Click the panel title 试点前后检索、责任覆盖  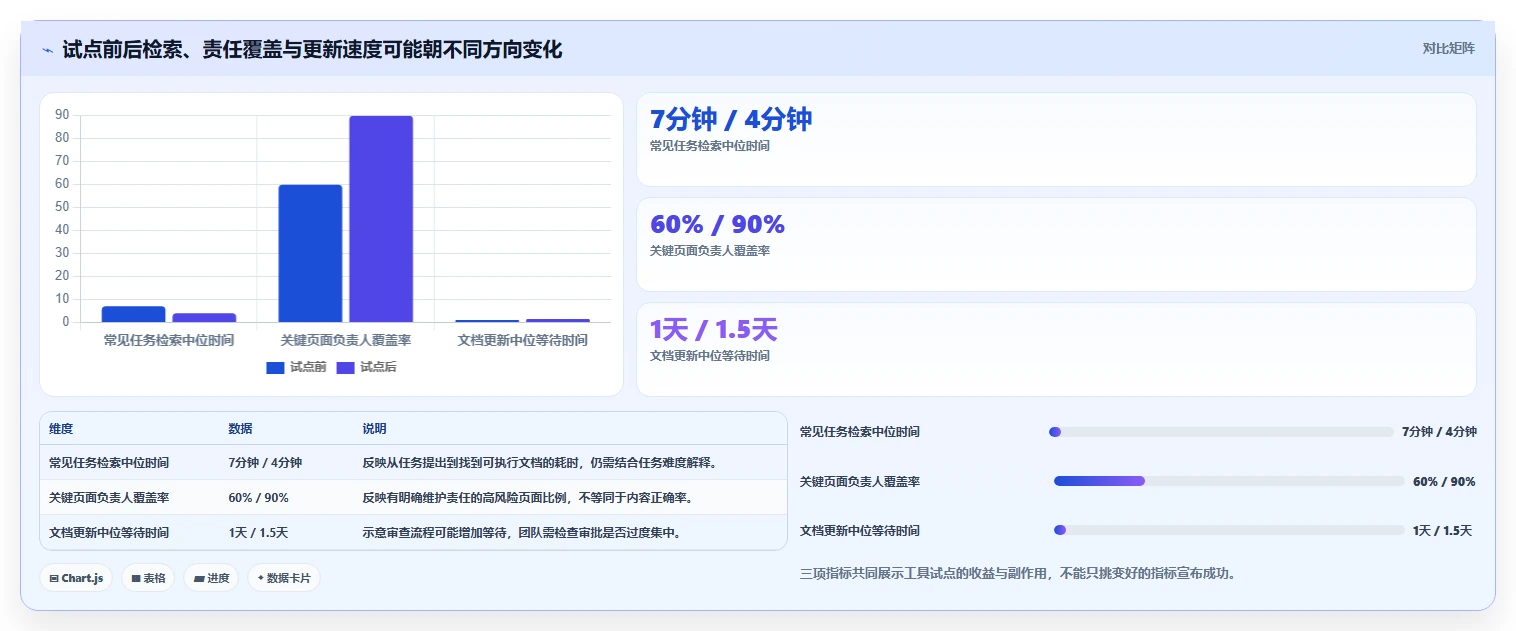click(312, 49)
